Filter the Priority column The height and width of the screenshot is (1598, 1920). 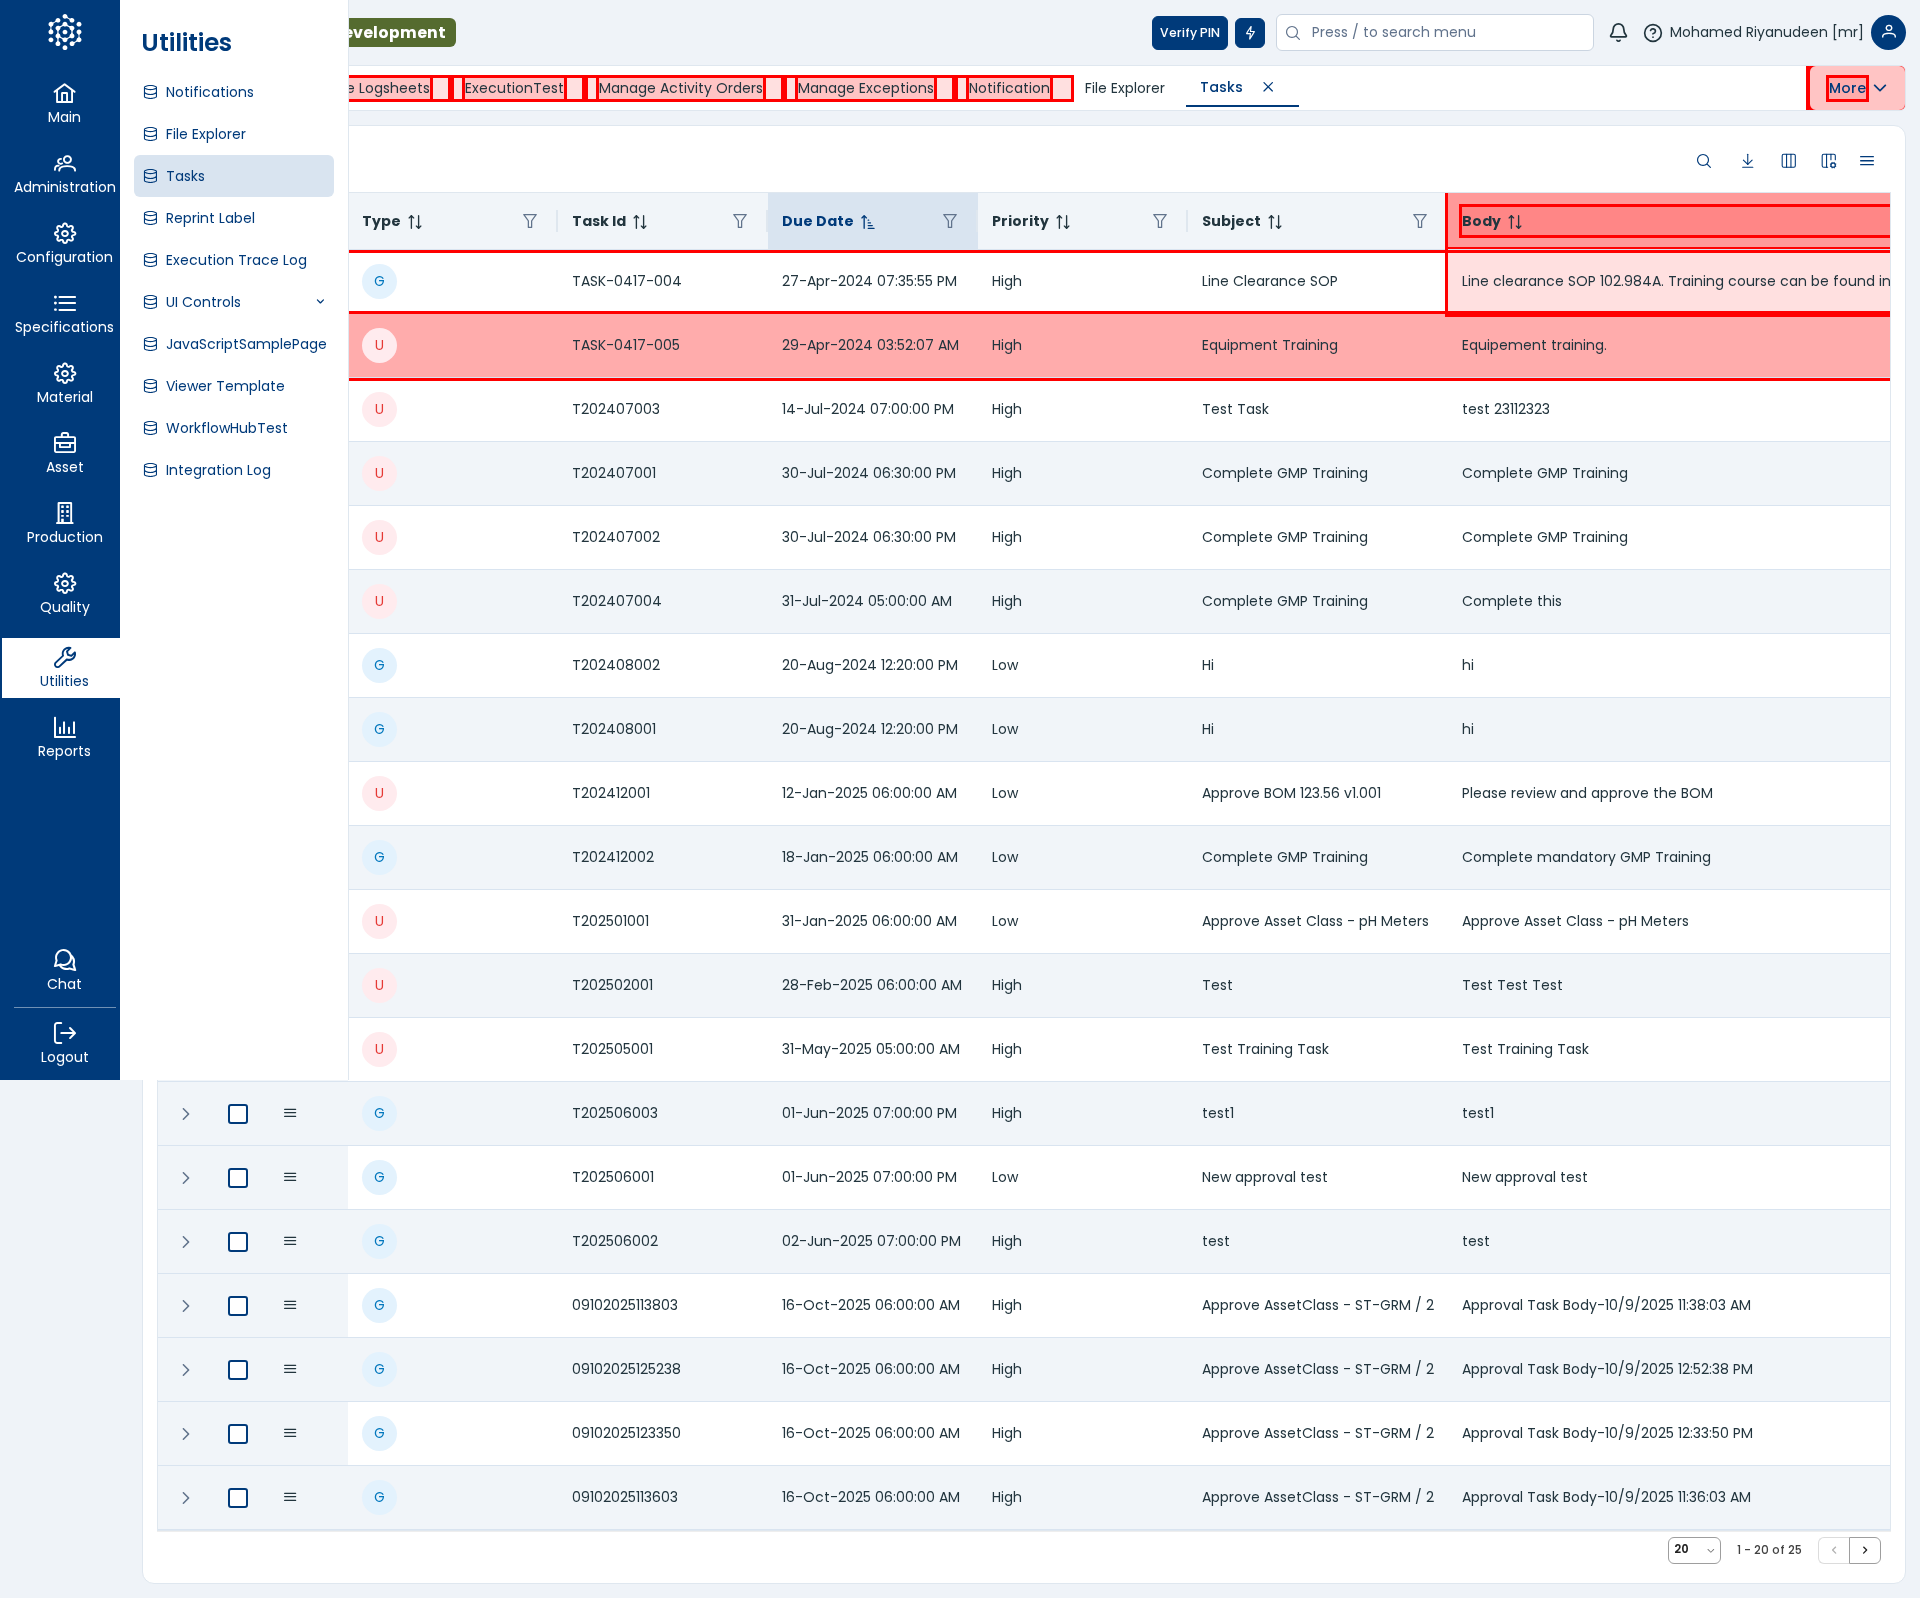coord(1160,221)
